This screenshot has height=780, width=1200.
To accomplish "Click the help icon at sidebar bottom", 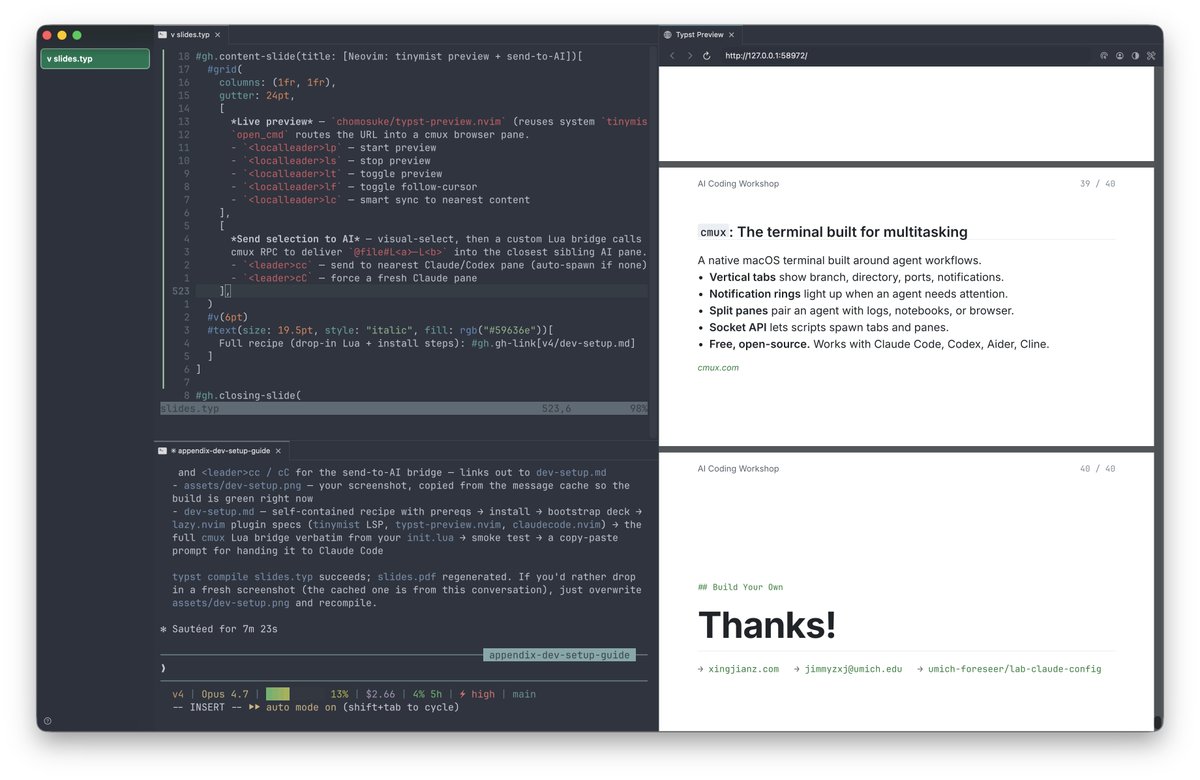I will (47, 720).
